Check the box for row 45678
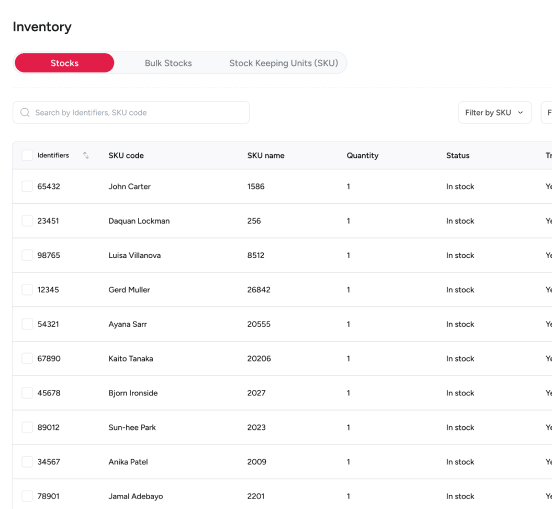 [27, 393]
